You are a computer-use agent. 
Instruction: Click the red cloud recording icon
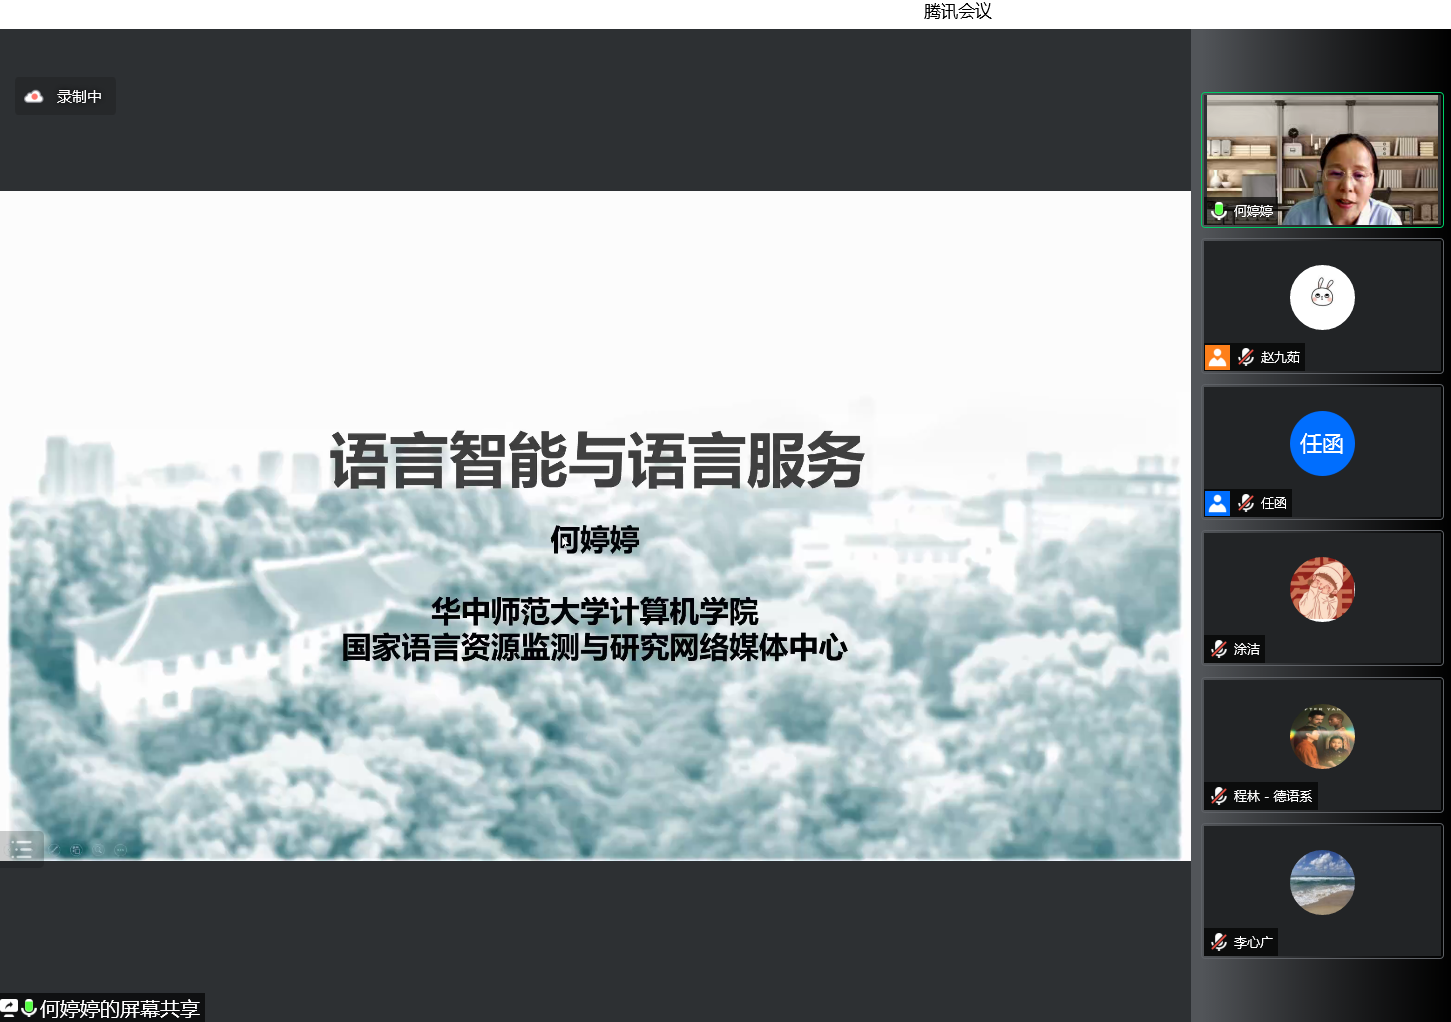point(34,97)
